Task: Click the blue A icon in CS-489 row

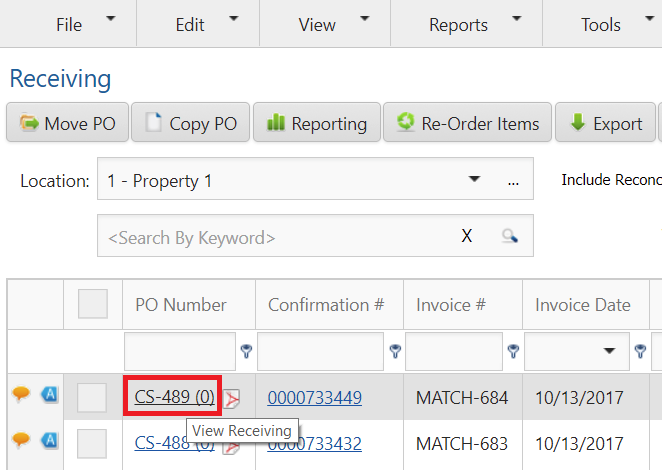Action: coord(49,396)
